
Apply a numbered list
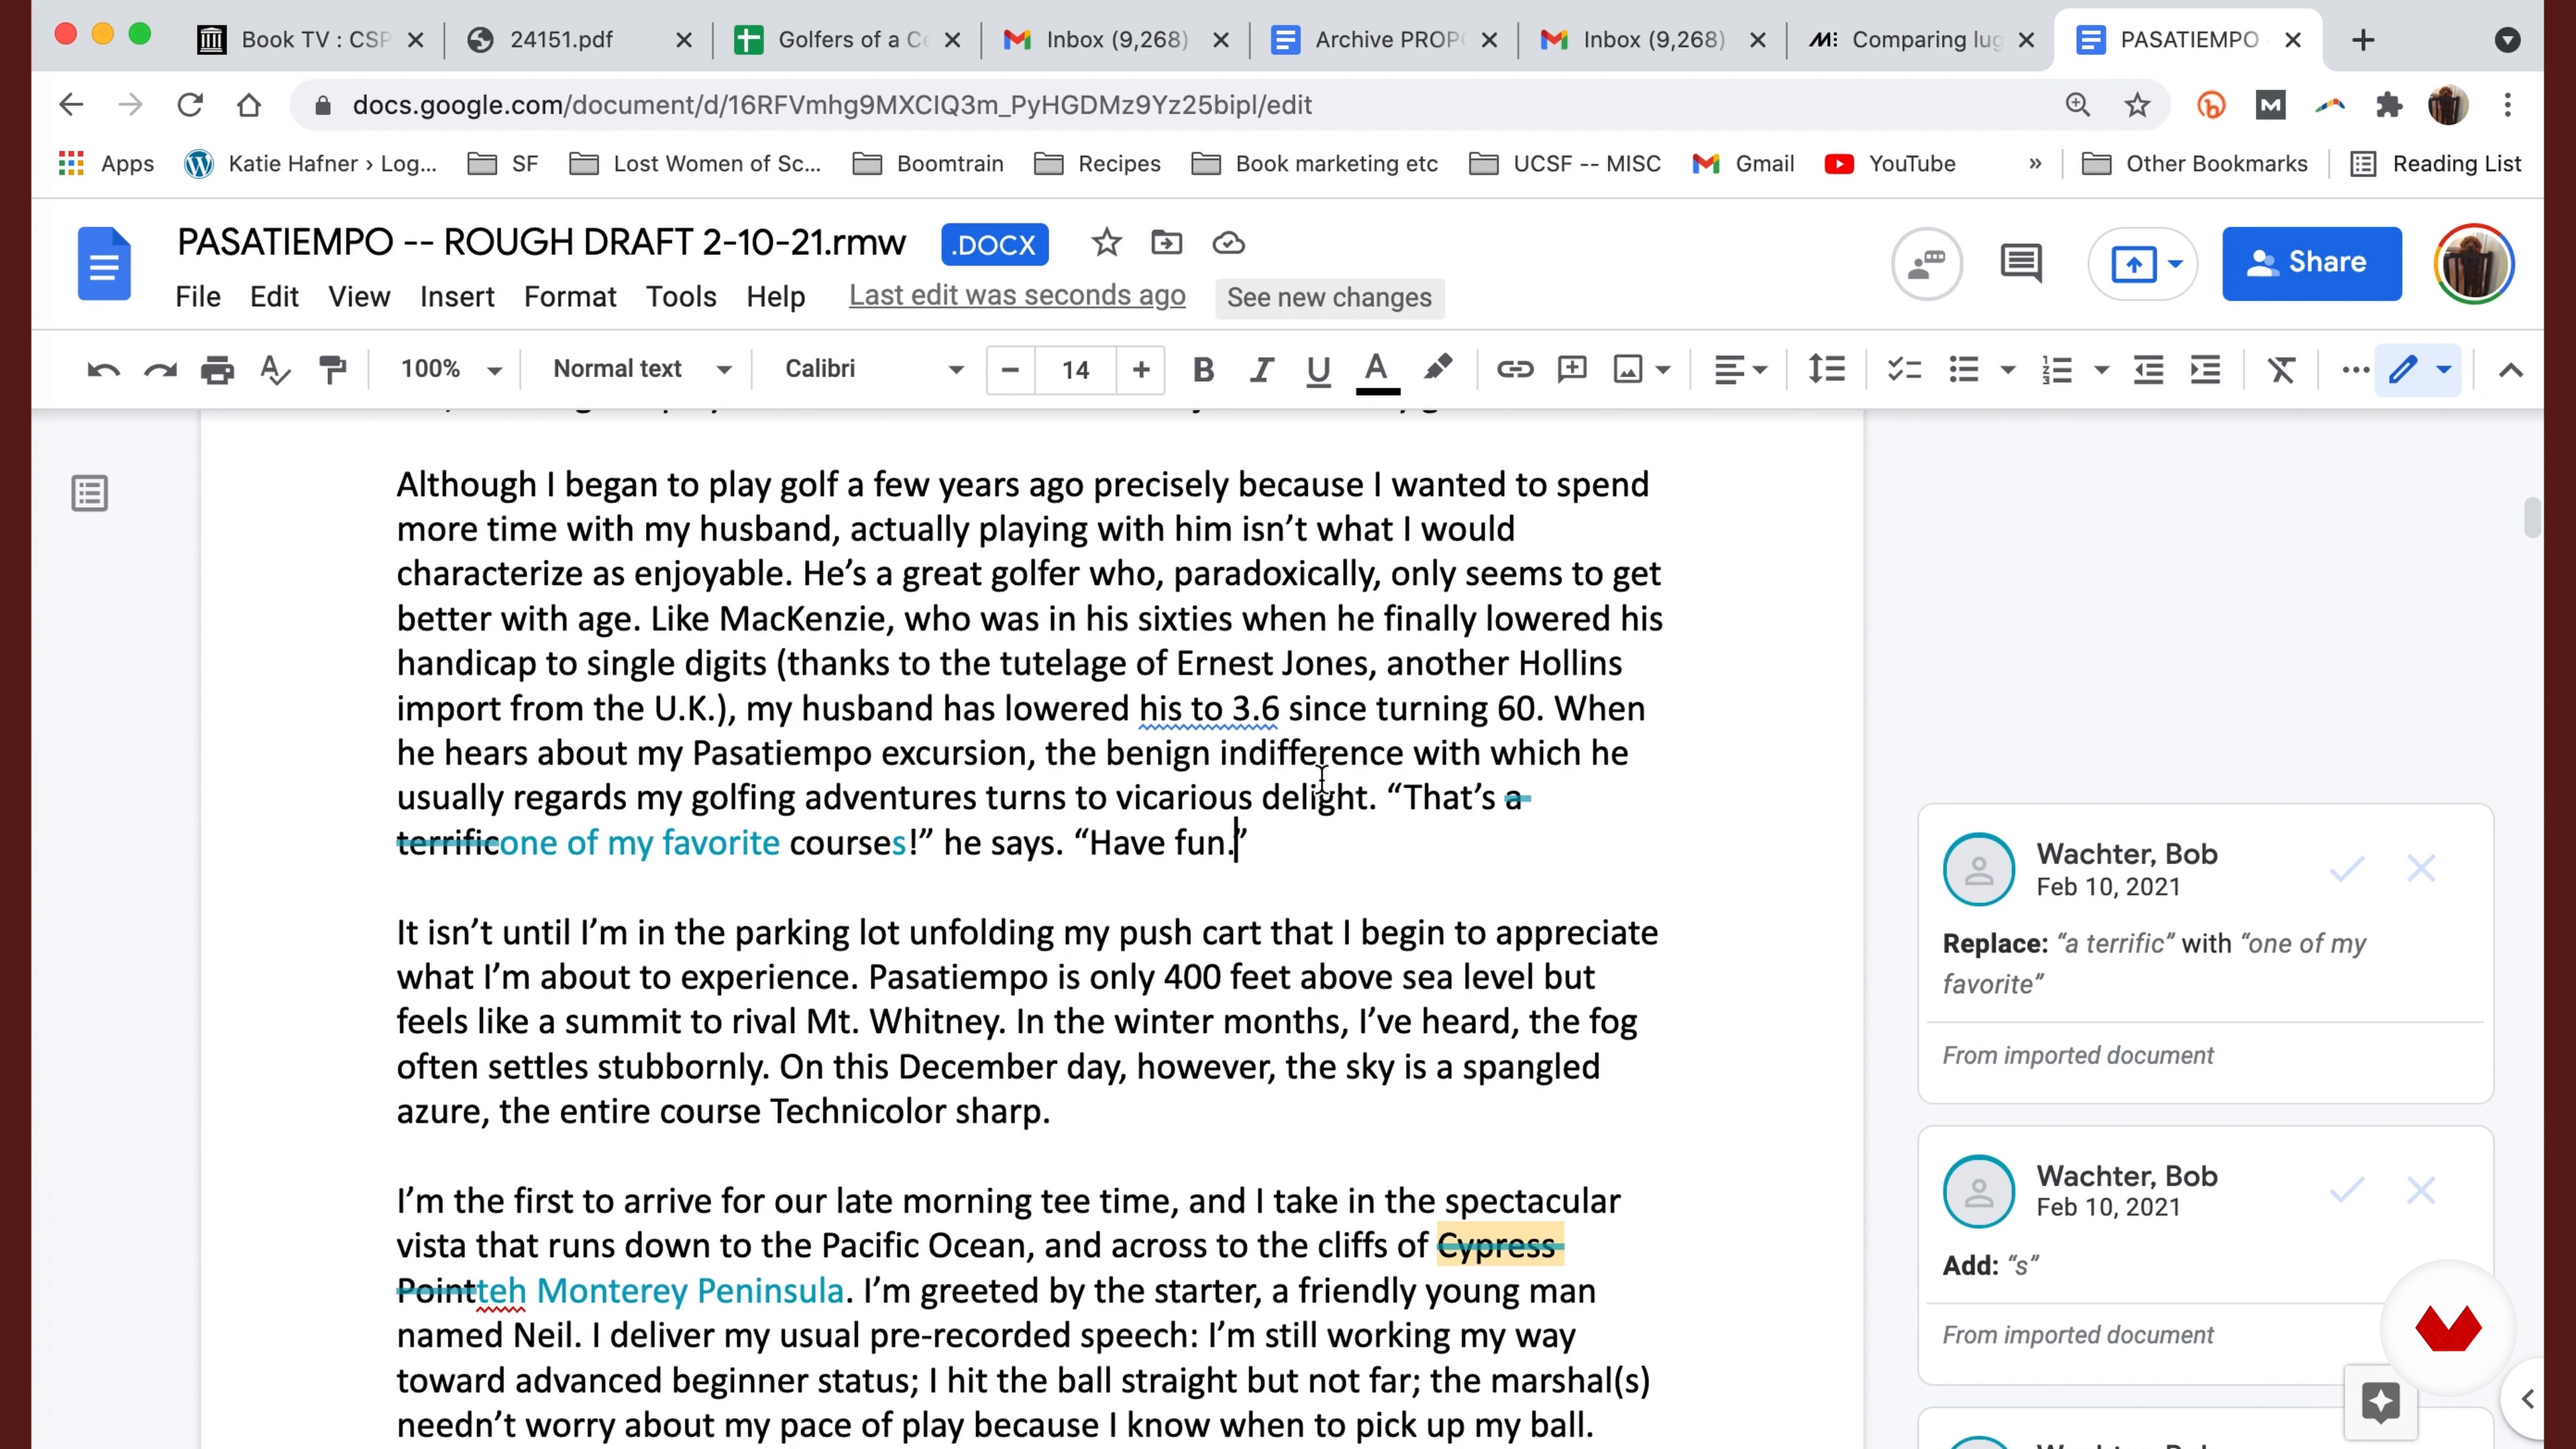pos(2057,370)
